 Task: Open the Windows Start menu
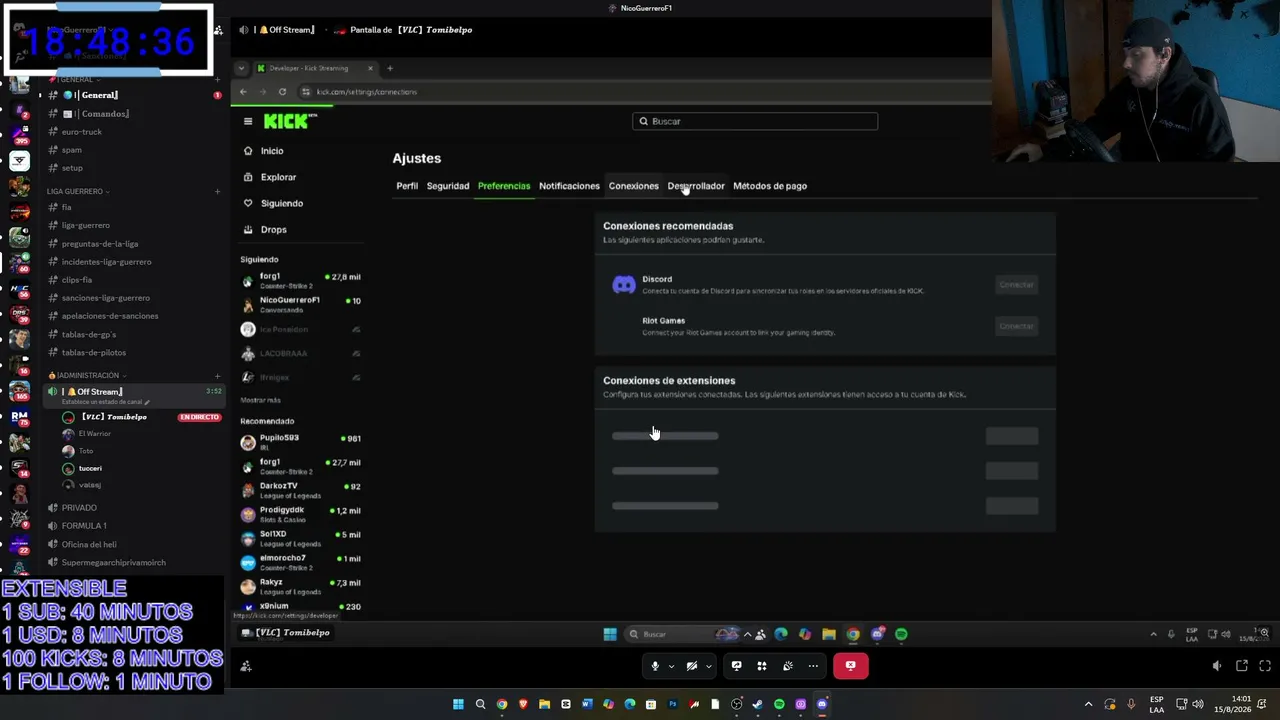pos(458,704)
